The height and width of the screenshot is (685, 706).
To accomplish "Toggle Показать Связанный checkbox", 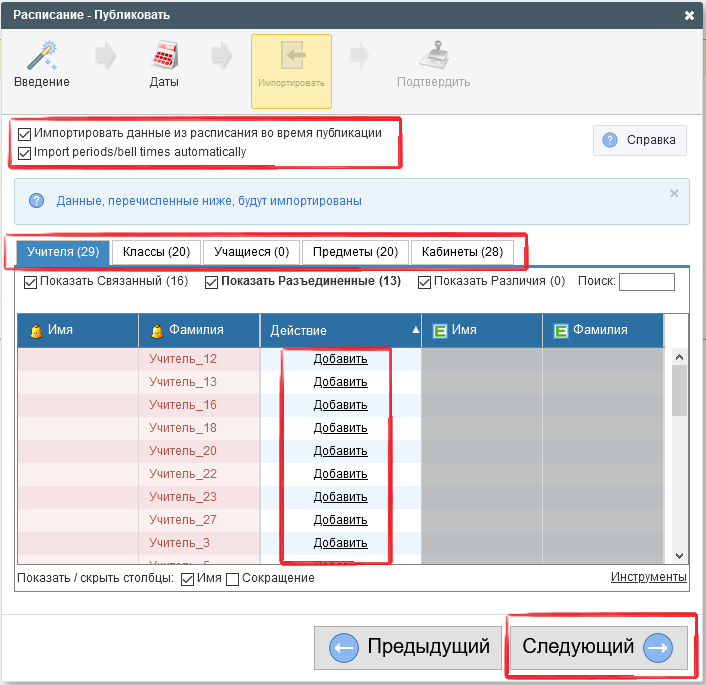I will 31,282.
